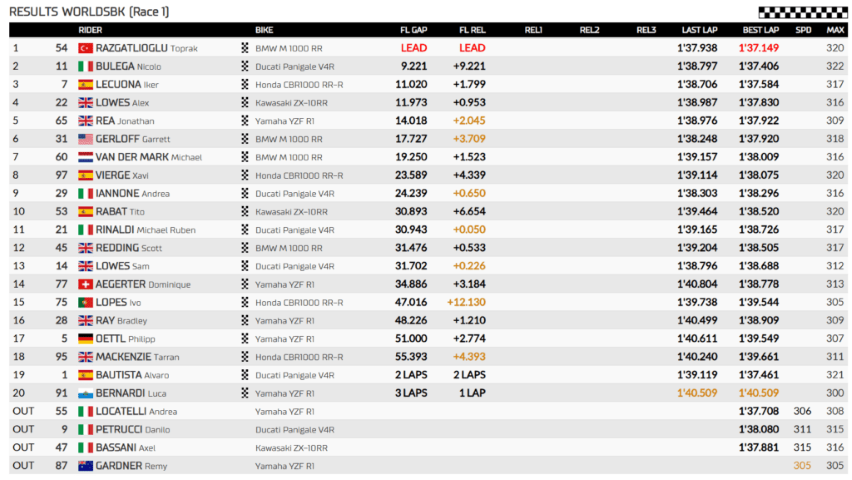Click best lap 1'37.708 for LOCATELLI
Image resolution: width=852 pixels, height=480 pixels.
(x=759, y=412)
